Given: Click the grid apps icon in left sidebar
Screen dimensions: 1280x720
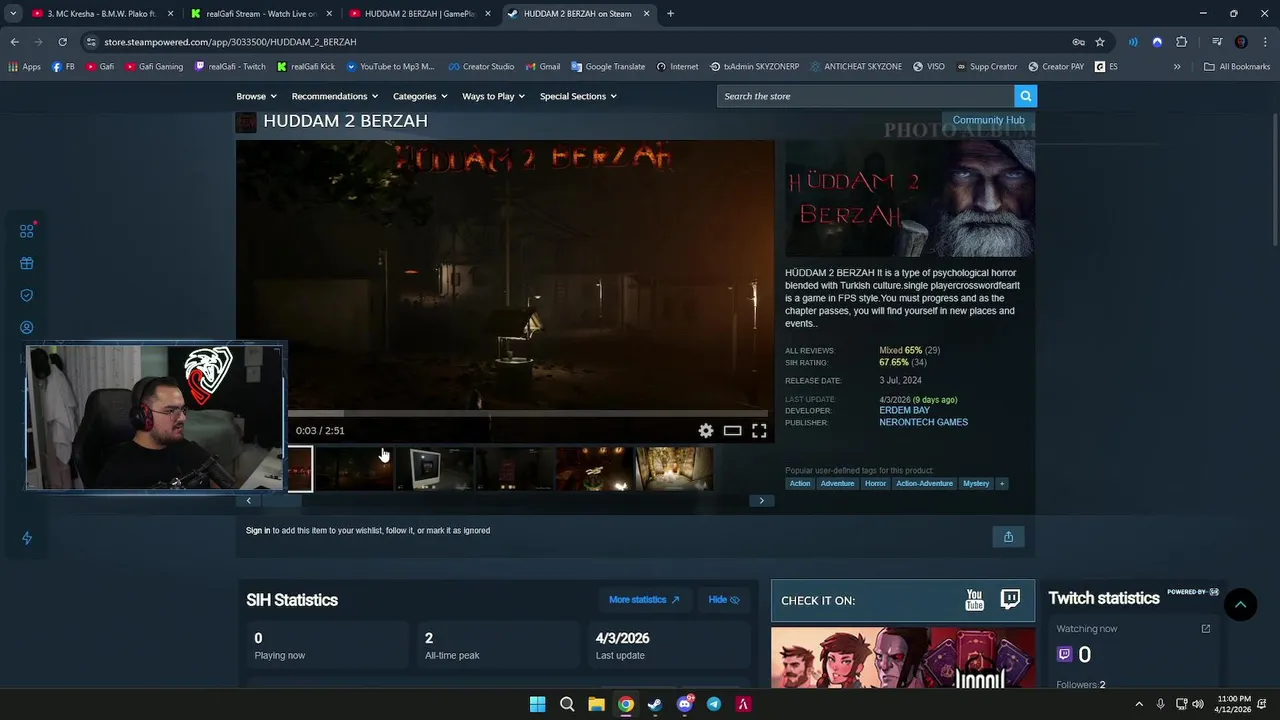Looking at the screenshot, I should [27, 231].
